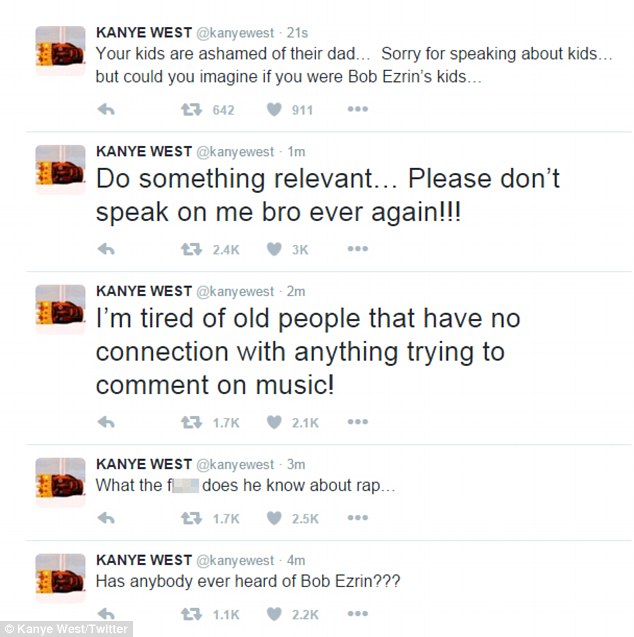Open more options on the Bob Ezrin's kids tweet
This screenshot has width=634, height=637.
tap(357, 110)
